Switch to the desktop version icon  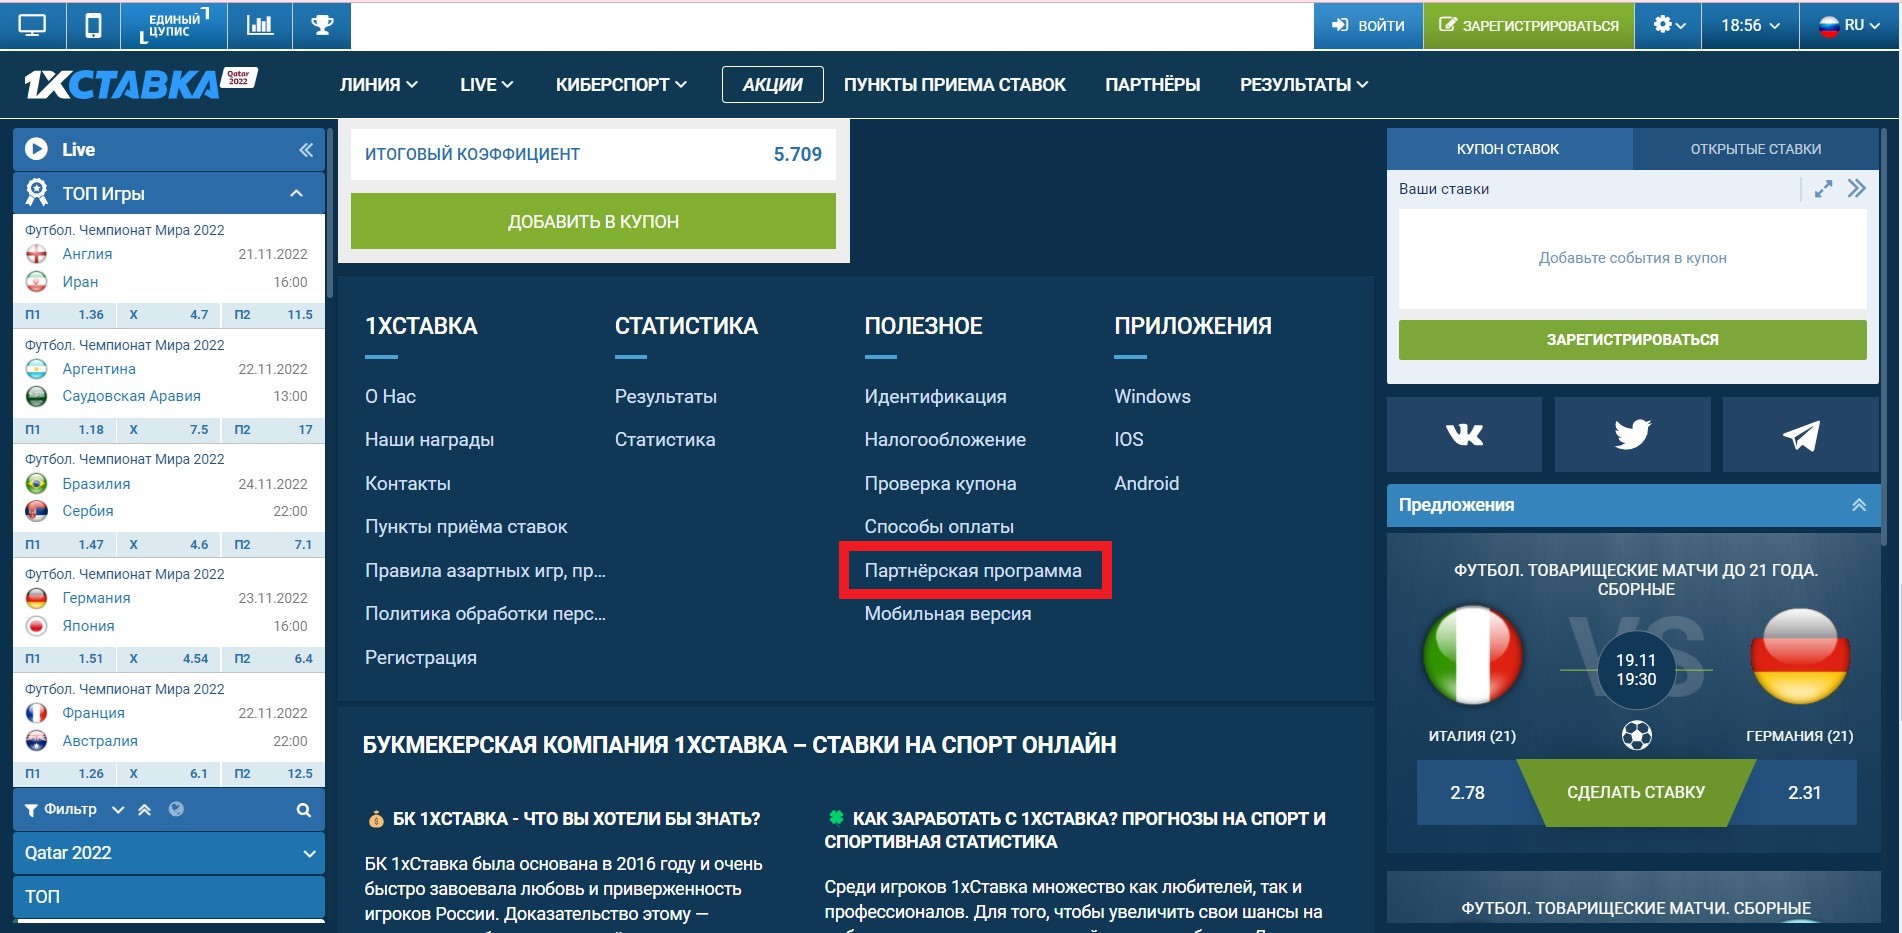[32, 25]
